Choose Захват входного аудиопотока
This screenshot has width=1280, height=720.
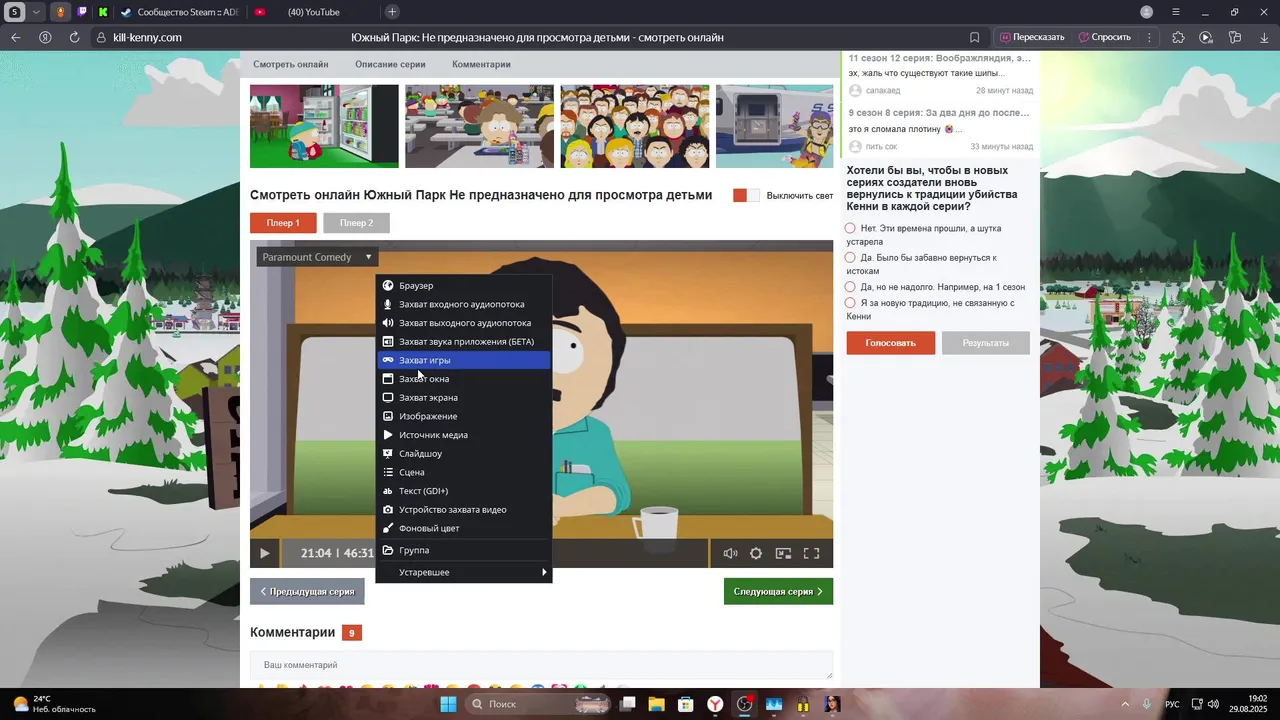coord(464,304)
